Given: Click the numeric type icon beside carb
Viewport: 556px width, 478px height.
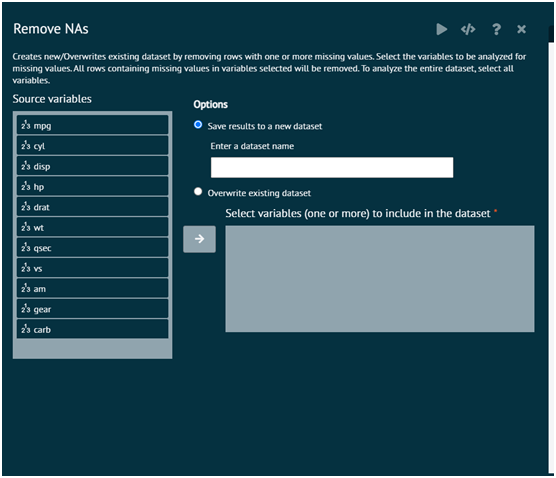Looking at the screenshot, I should pos(26,329).
